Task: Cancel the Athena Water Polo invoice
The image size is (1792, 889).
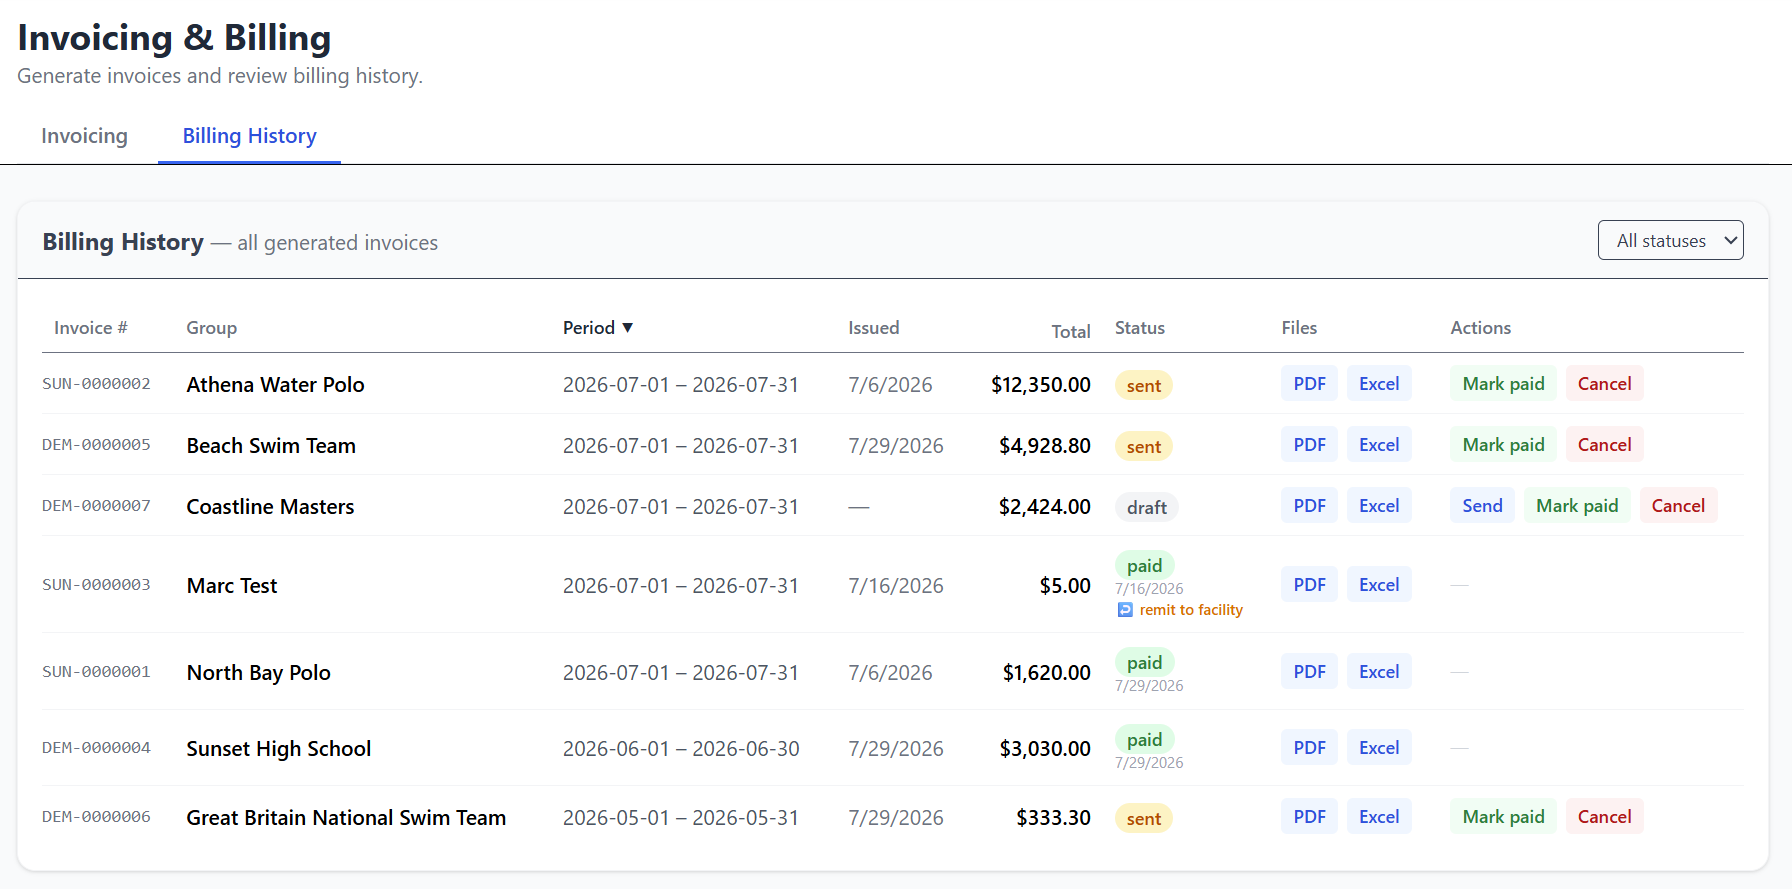Action: [1604, 384]
